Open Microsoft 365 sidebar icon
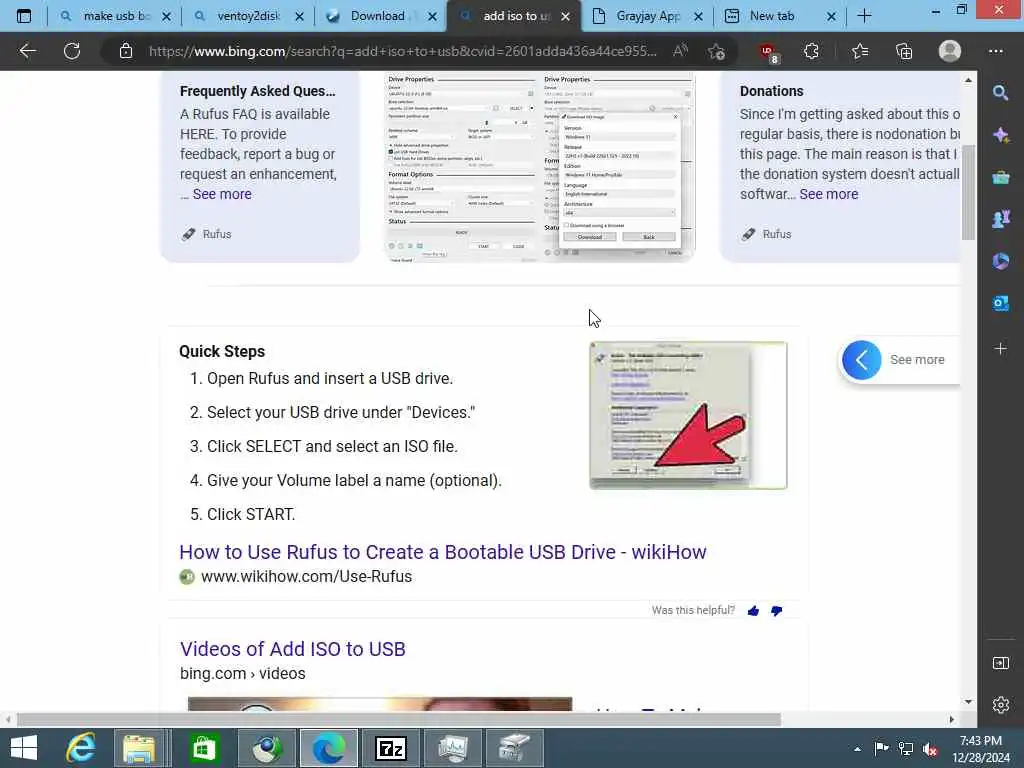Image resolution: width=1024 pixels, height=768 pixels. point(1000,261)
